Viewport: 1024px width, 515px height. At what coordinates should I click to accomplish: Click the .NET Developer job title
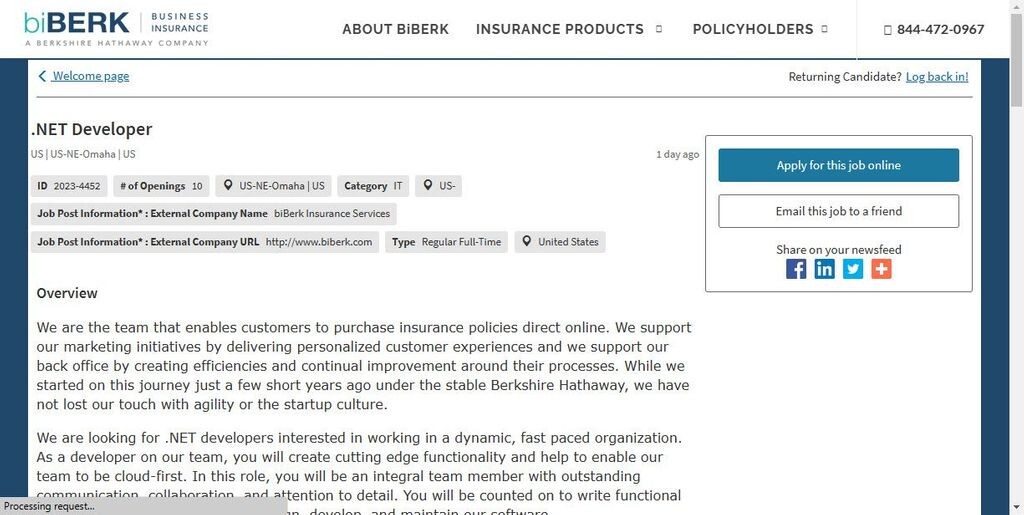91,129
